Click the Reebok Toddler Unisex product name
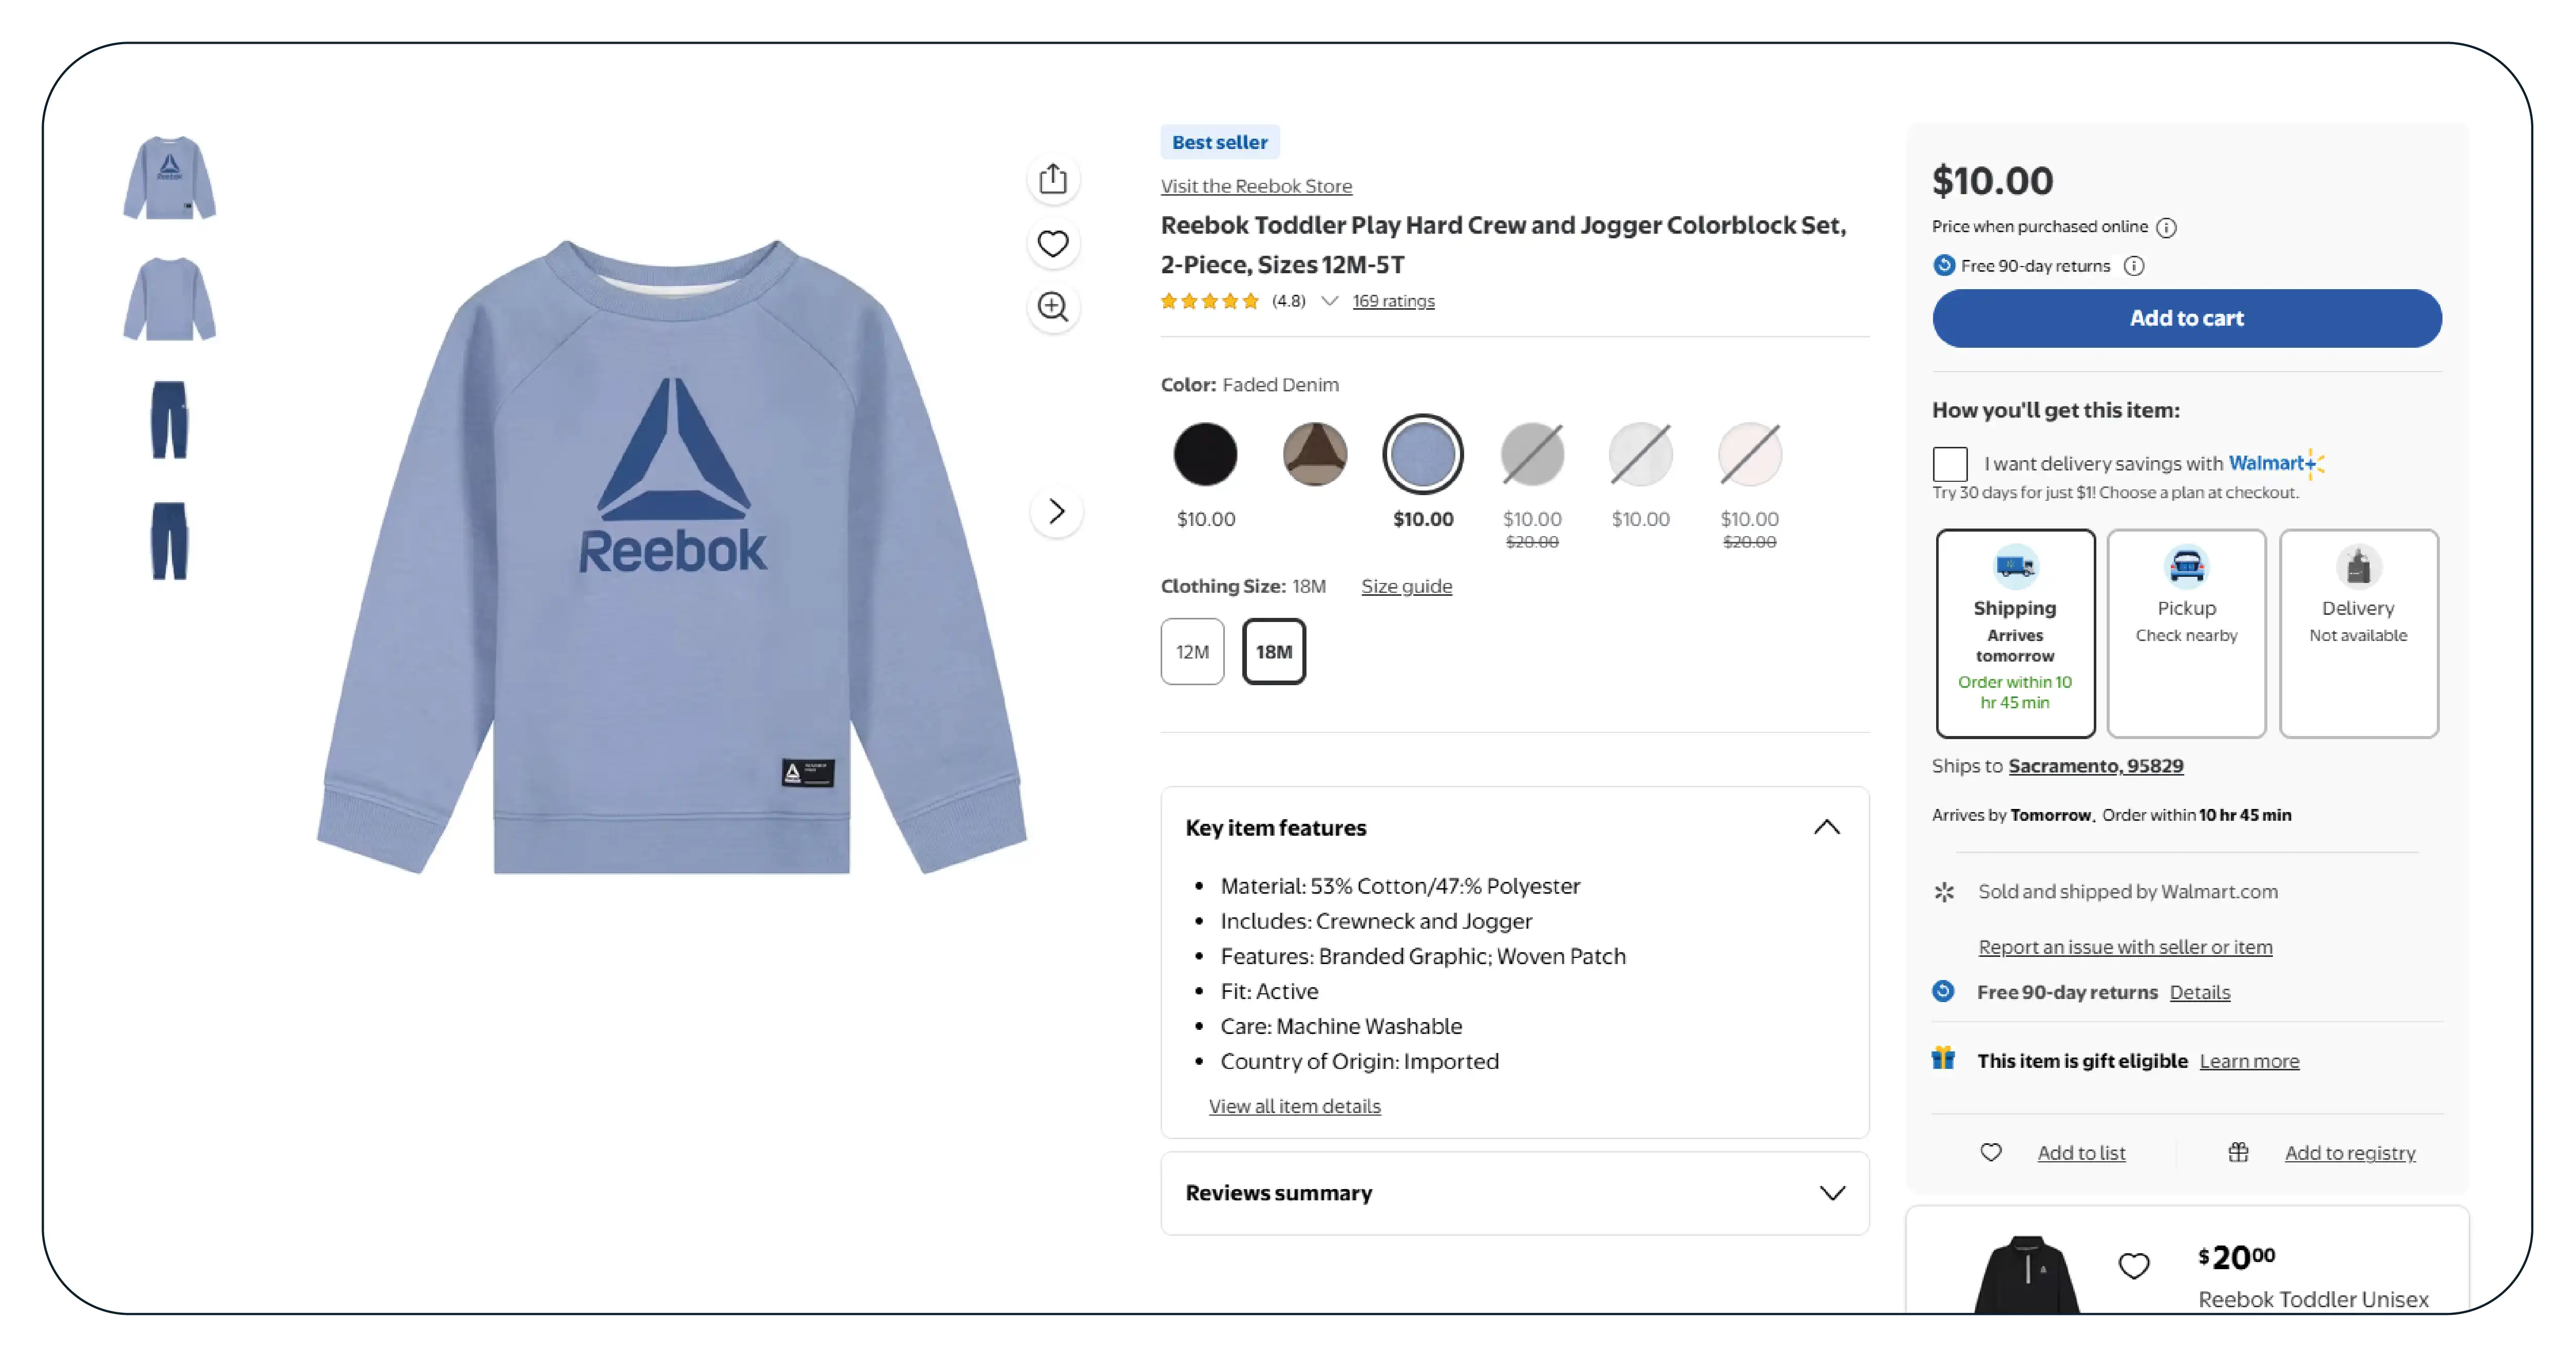 pyautogui.click(x=2312, y=1299)
